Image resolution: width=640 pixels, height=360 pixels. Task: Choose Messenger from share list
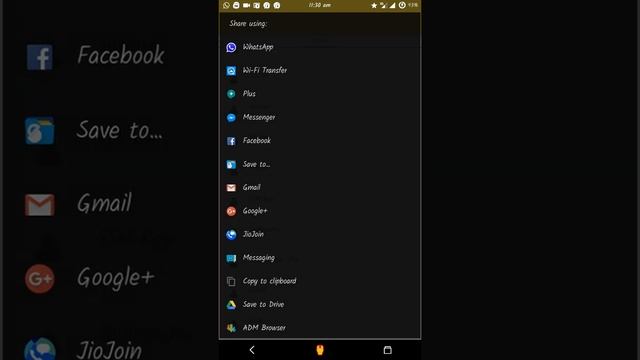point(259,118)
